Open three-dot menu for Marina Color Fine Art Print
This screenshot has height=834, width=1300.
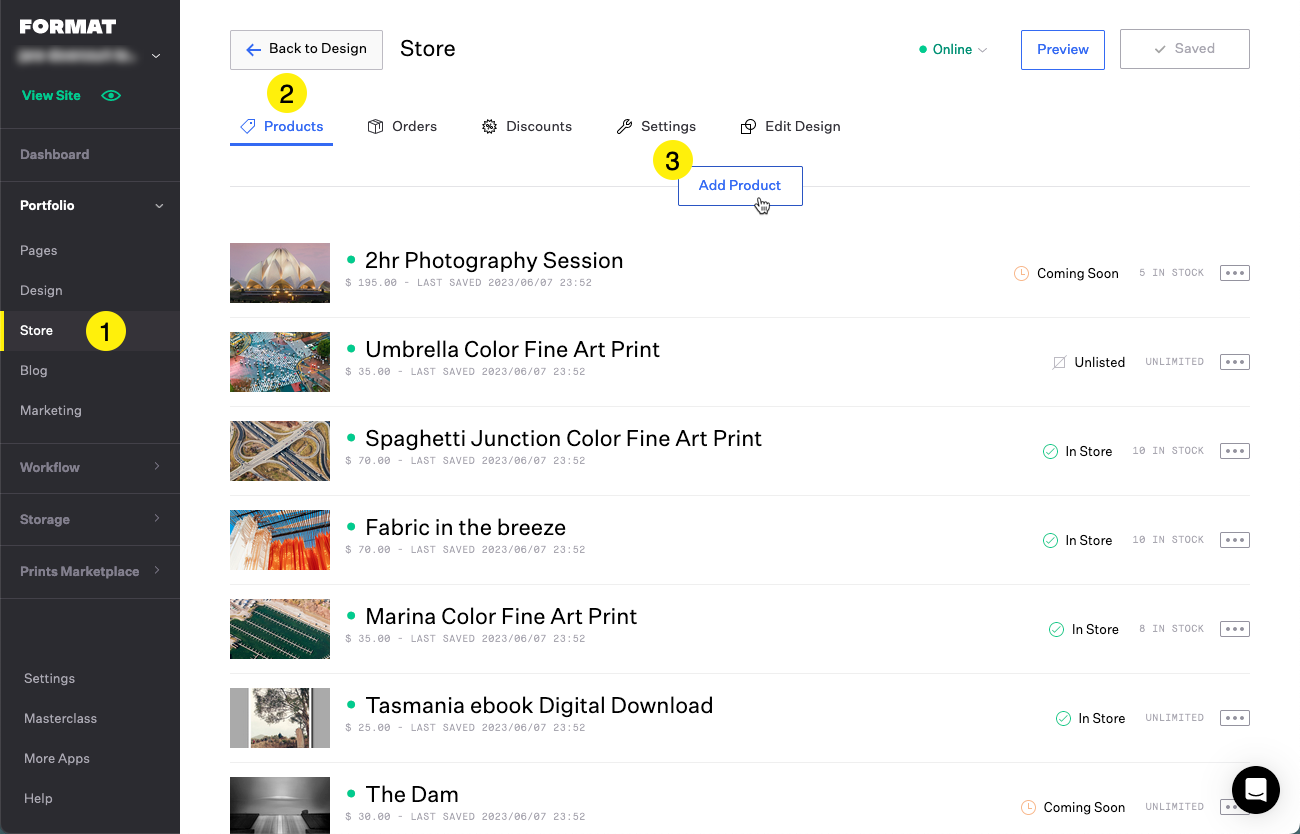1234,629
